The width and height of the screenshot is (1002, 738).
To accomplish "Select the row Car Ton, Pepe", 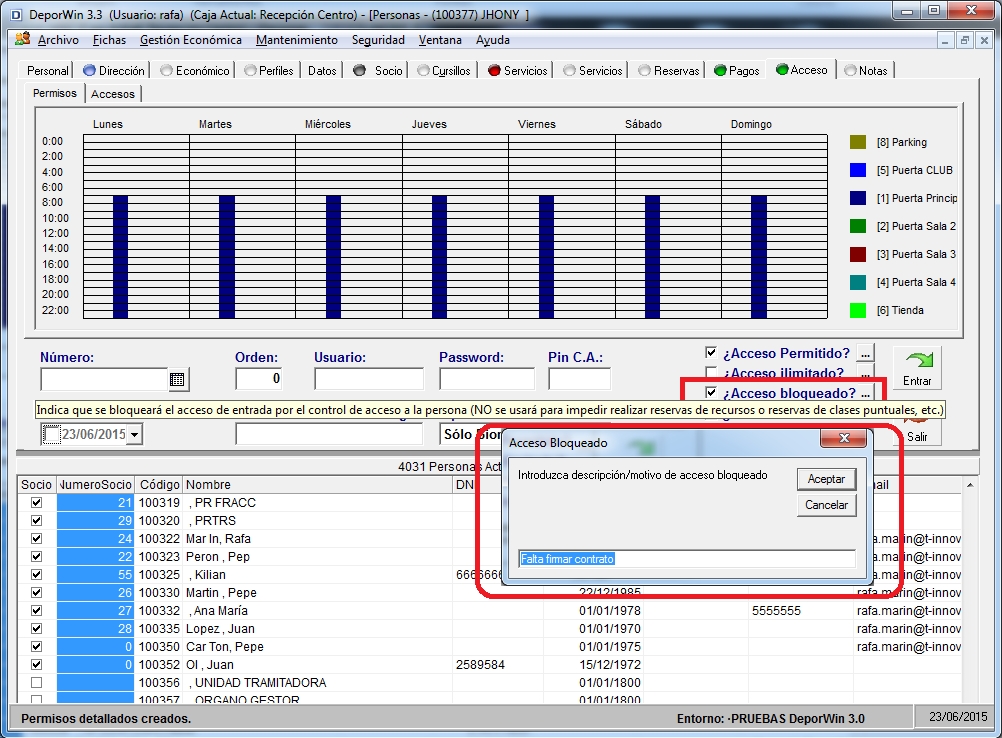I will (x=489, y=647).
